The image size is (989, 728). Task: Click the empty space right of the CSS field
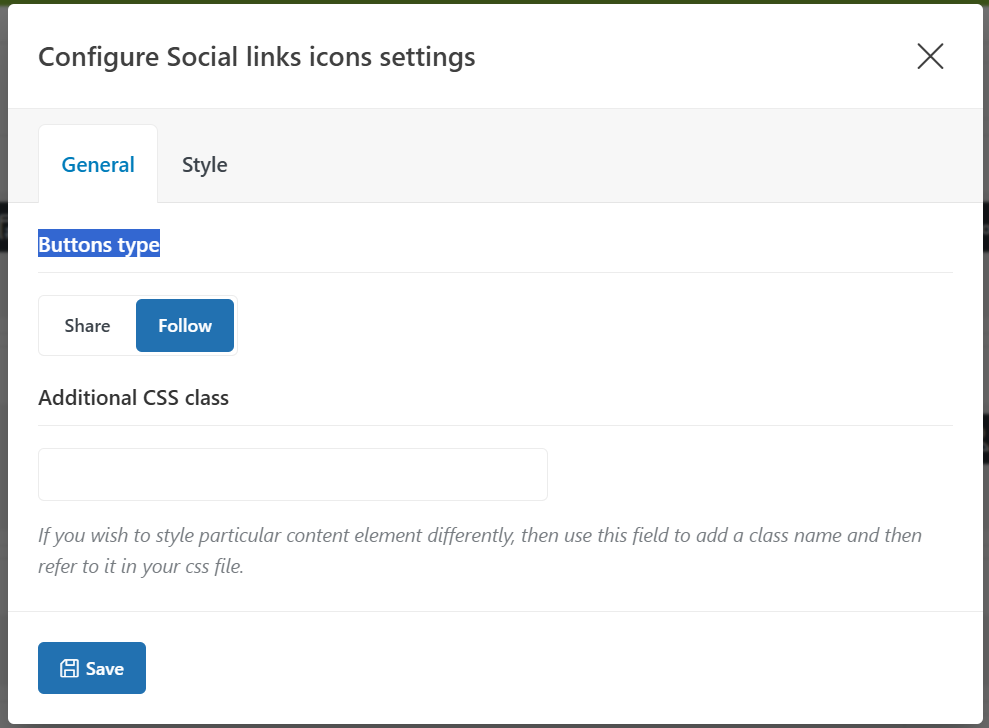pyautogui.click(x=750, y=474)
